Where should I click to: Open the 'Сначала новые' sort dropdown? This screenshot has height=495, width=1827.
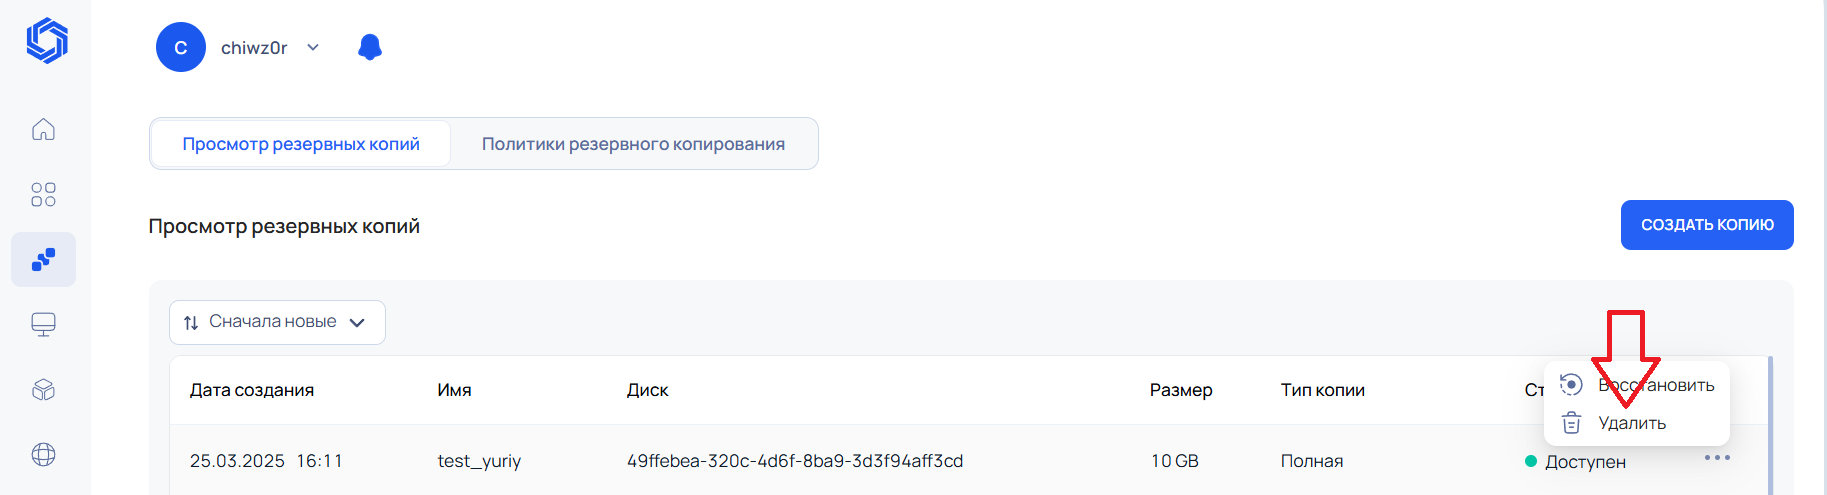click(x=277, y=322)
